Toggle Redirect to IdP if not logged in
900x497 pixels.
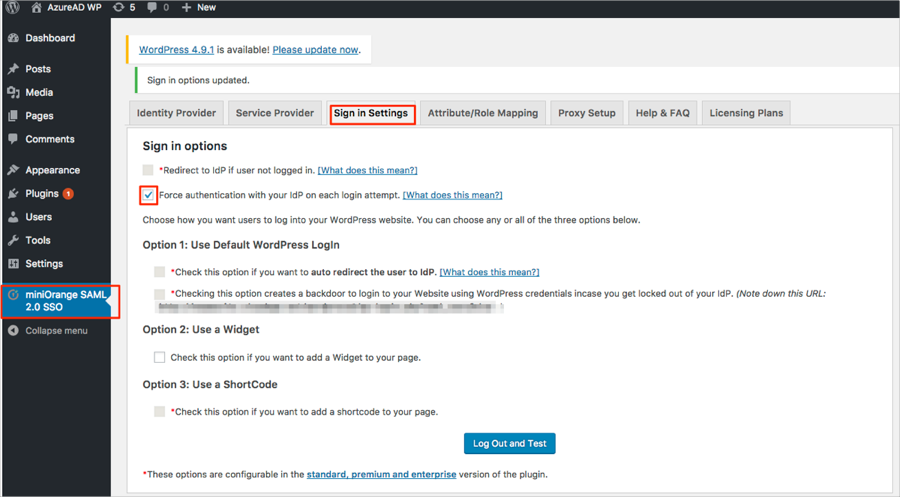148,170
